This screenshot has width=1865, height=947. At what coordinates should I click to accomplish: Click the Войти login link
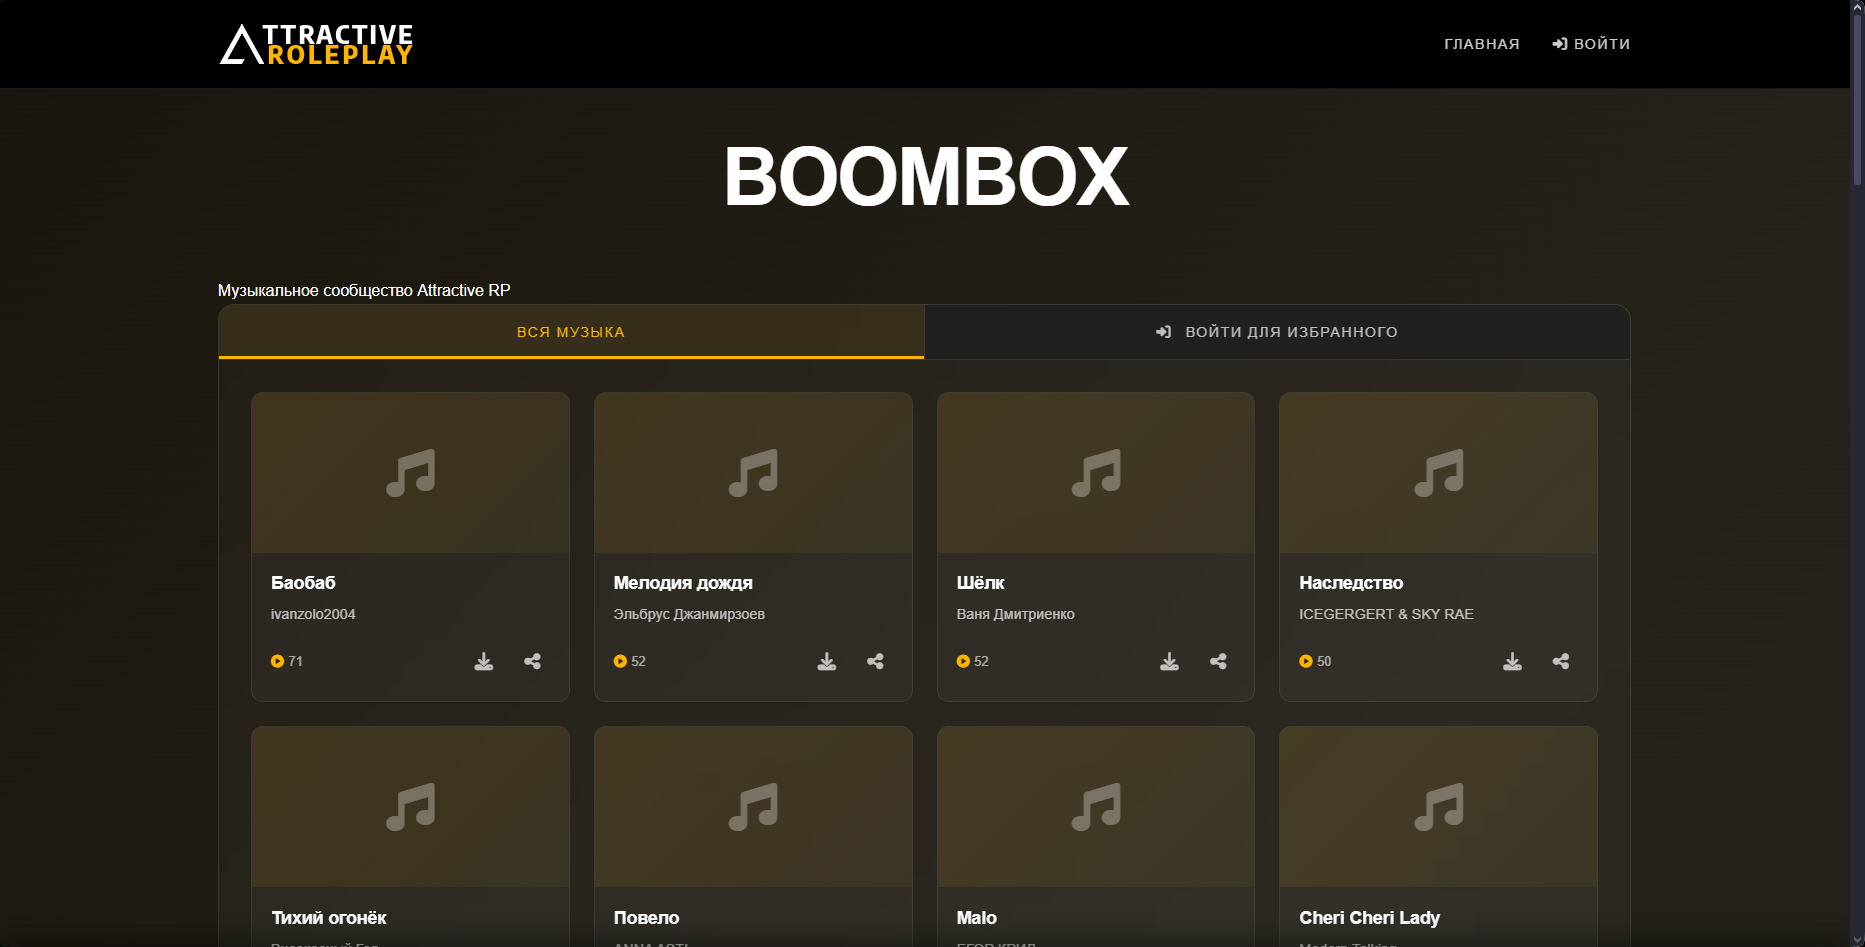pos(1591,44)
